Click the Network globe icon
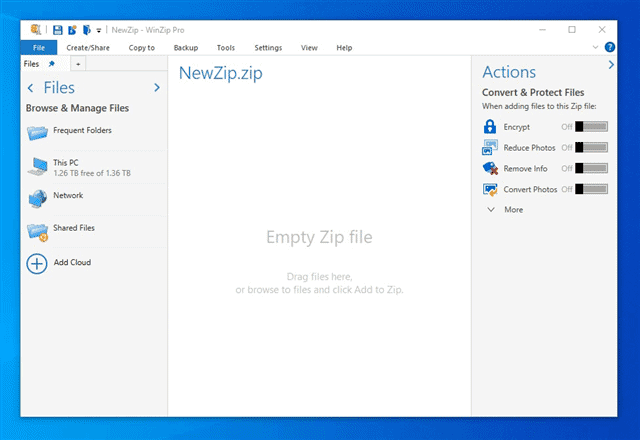This screenshot has width=640, height=440. [x=38, y=199]
